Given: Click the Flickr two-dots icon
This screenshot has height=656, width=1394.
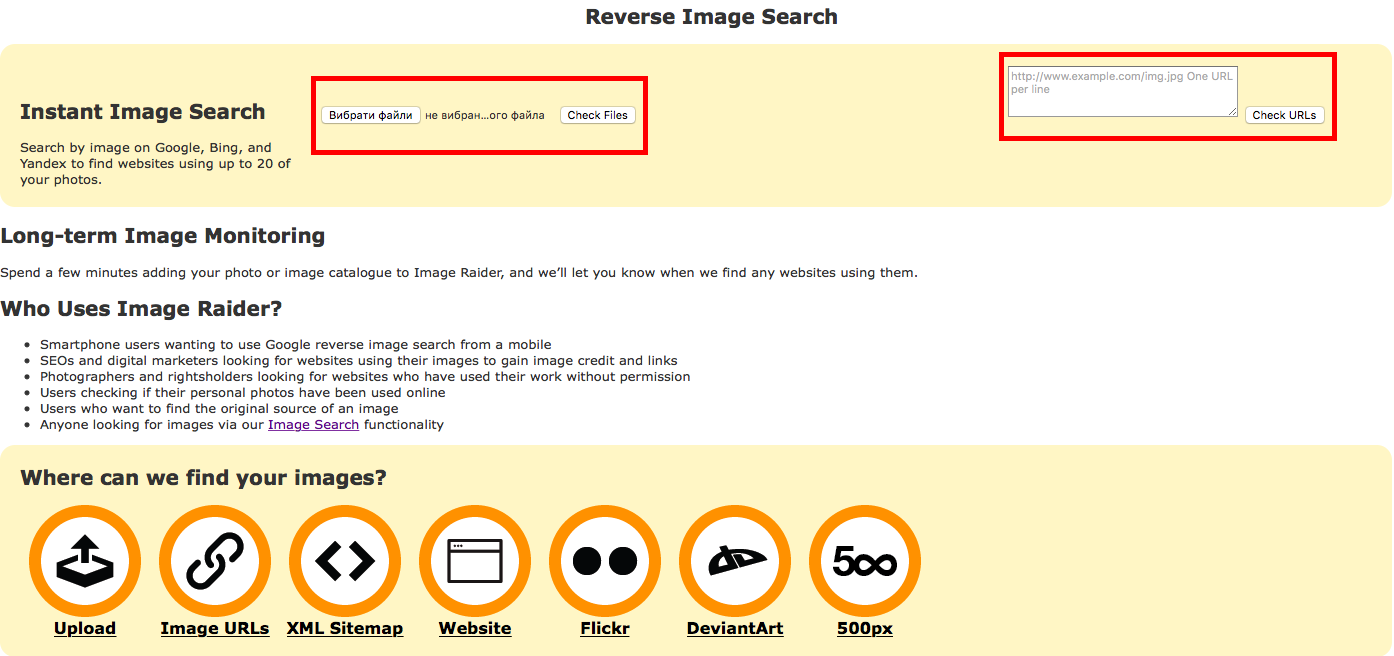Looking at the screenshot, I should point(605,561).
